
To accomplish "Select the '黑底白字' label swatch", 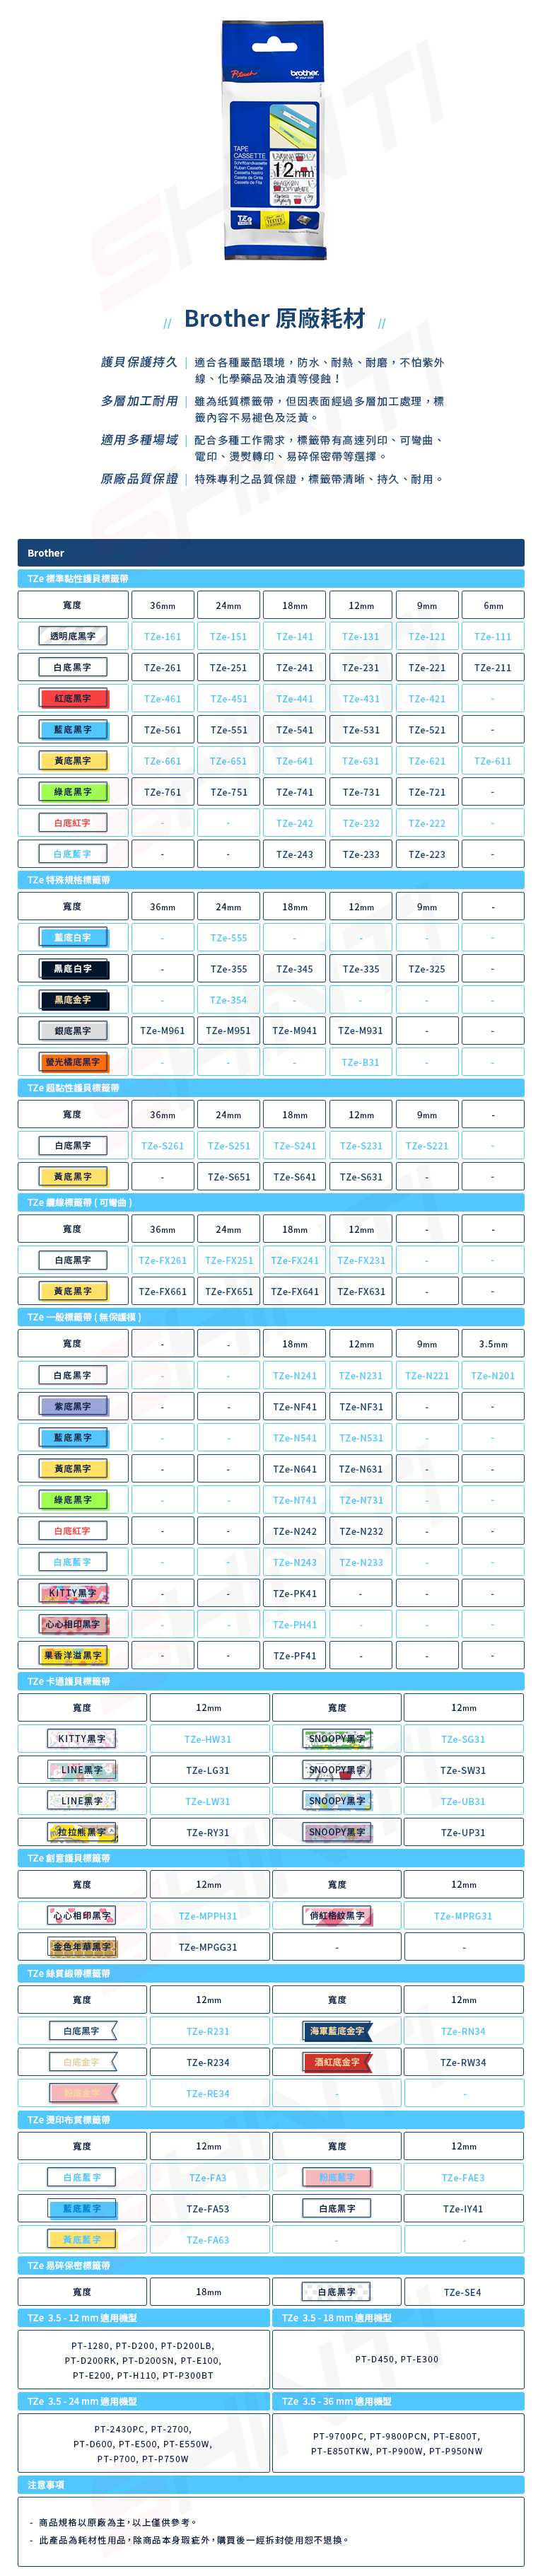I will [73, 969].
